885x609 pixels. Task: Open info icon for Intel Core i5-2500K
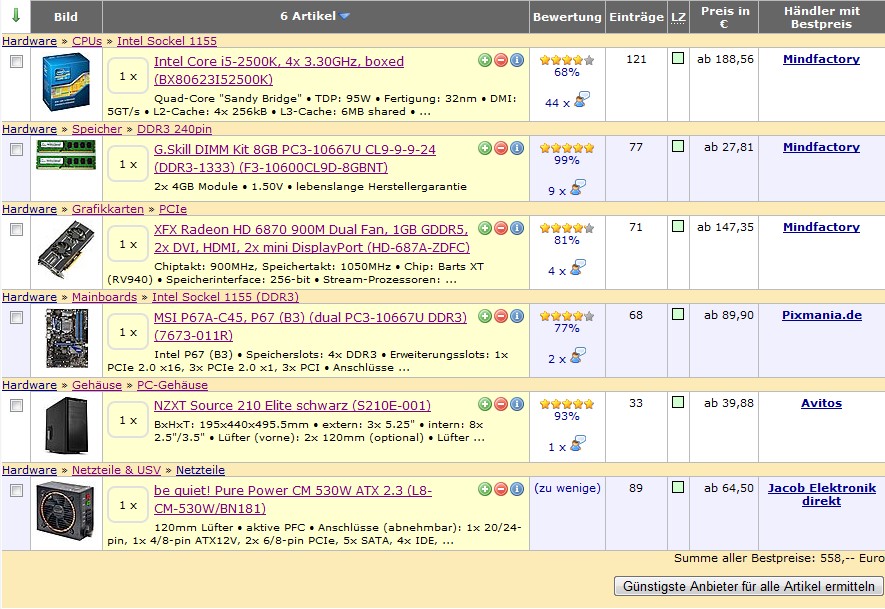click(516, 60)
